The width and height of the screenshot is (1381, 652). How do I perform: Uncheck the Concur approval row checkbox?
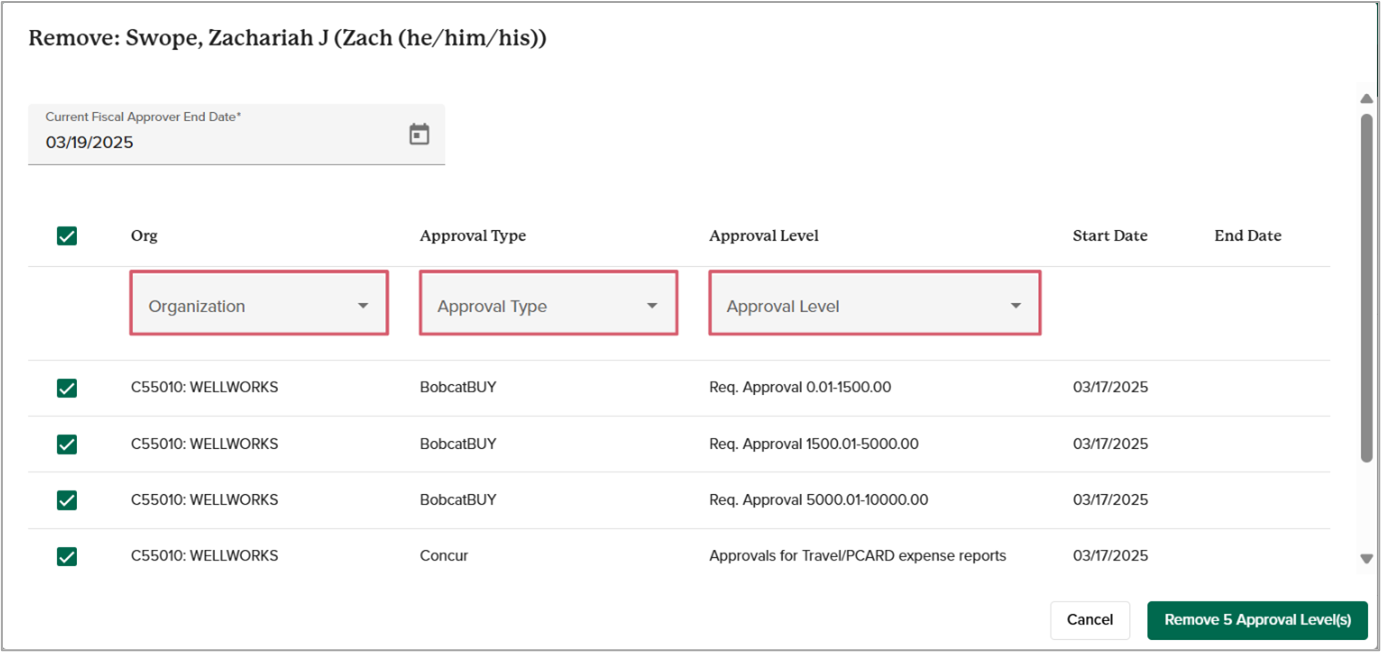67,556
